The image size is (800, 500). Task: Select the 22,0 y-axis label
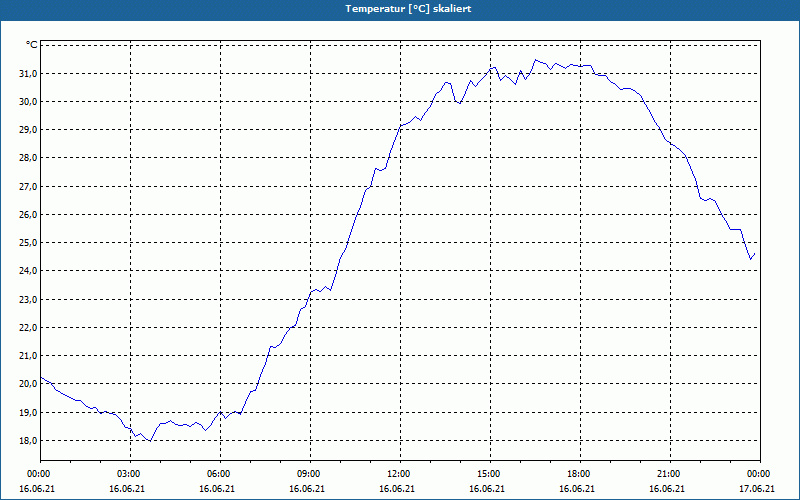[x=28, y=327]
